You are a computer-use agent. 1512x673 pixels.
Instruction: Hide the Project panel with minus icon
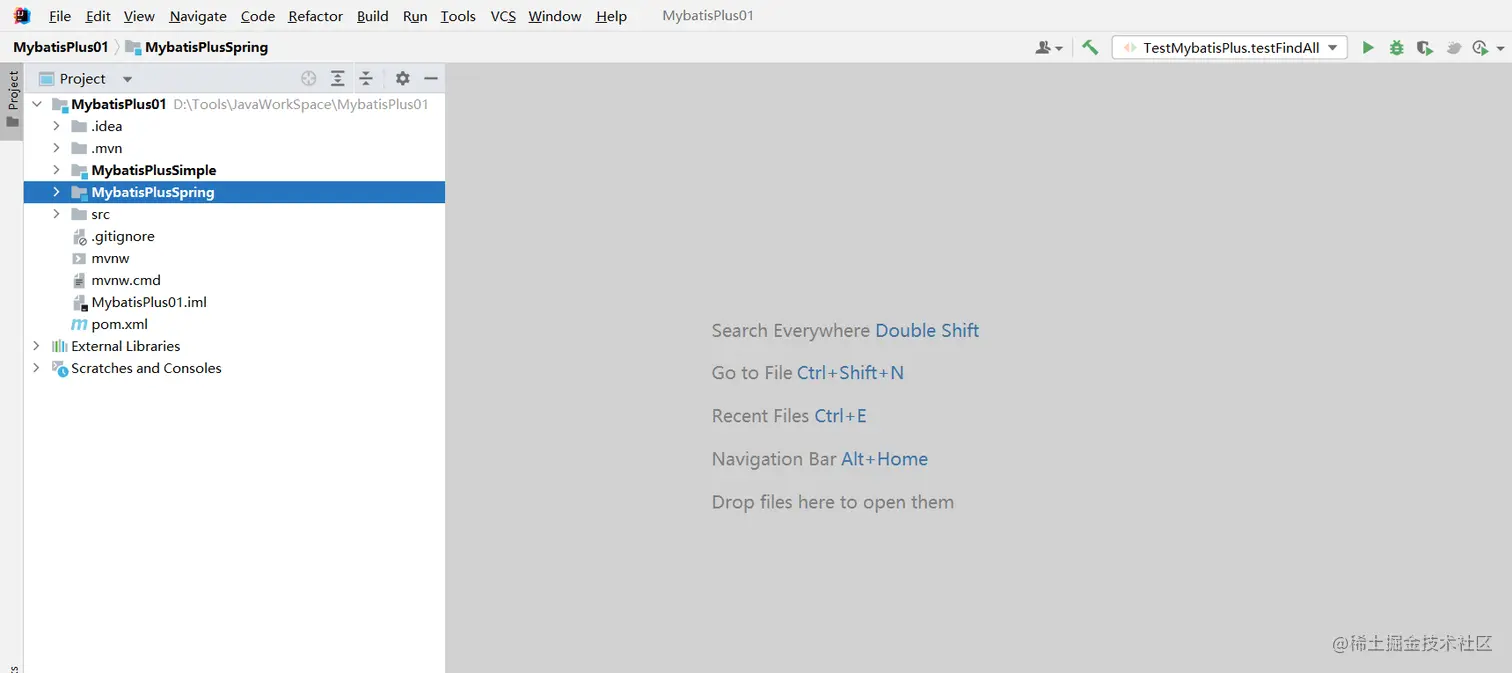pos(431,78)
